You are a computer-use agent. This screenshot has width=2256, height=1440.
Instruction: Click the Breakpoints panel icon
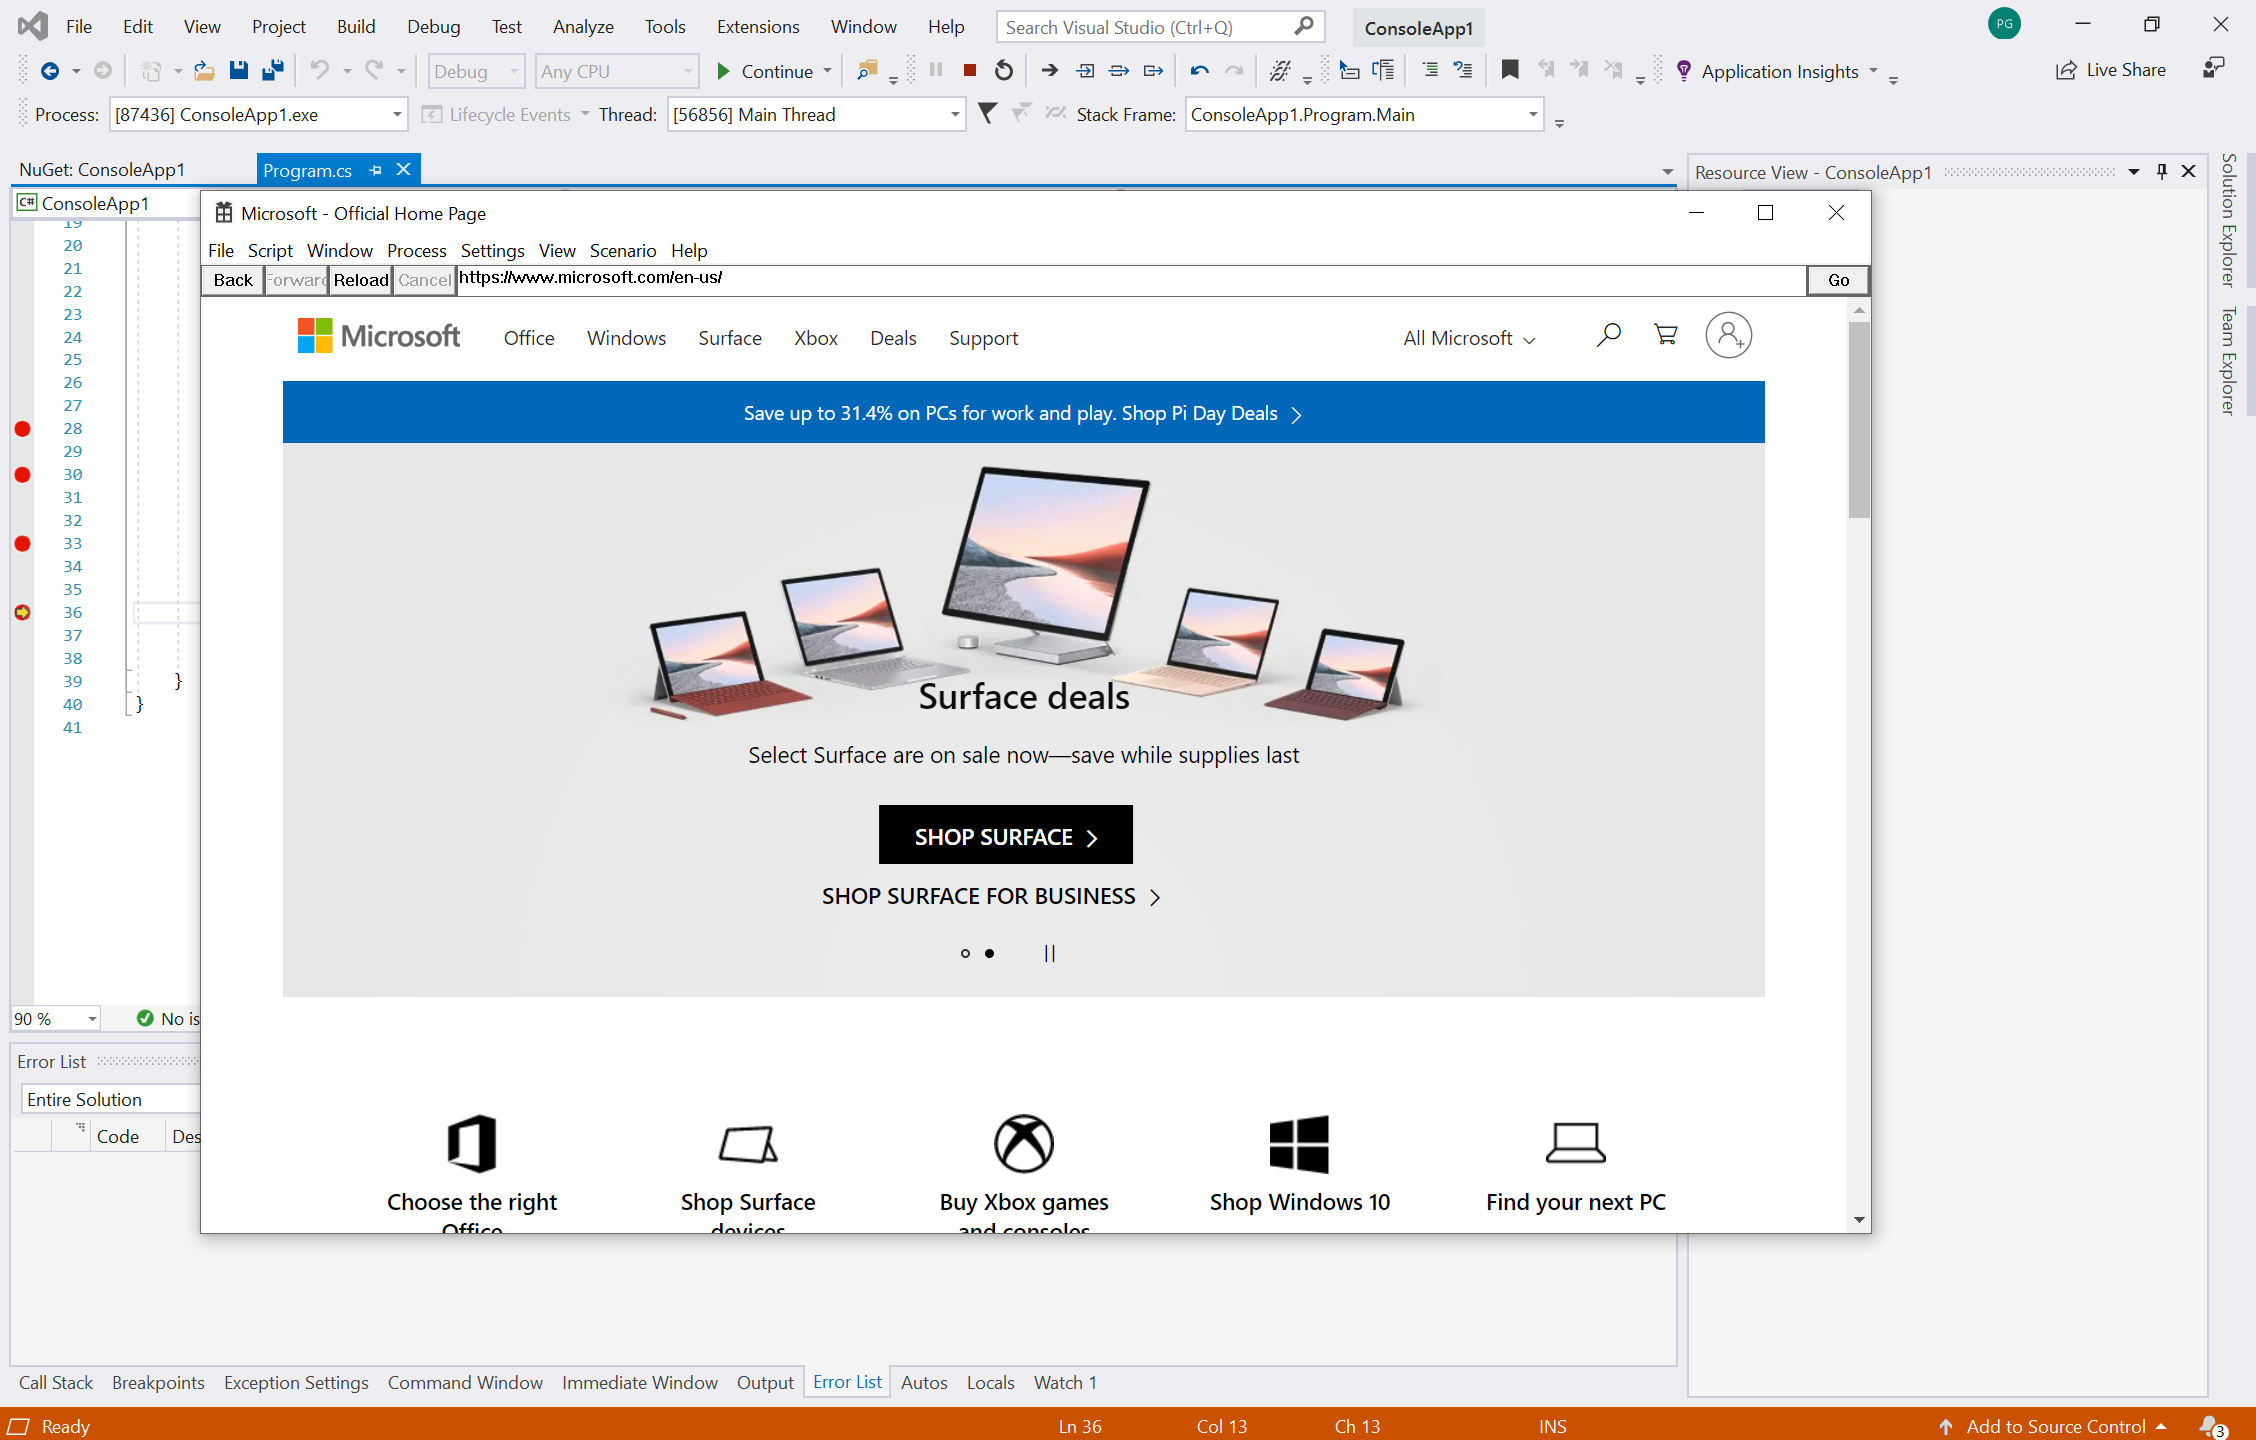coord(156,1381)
